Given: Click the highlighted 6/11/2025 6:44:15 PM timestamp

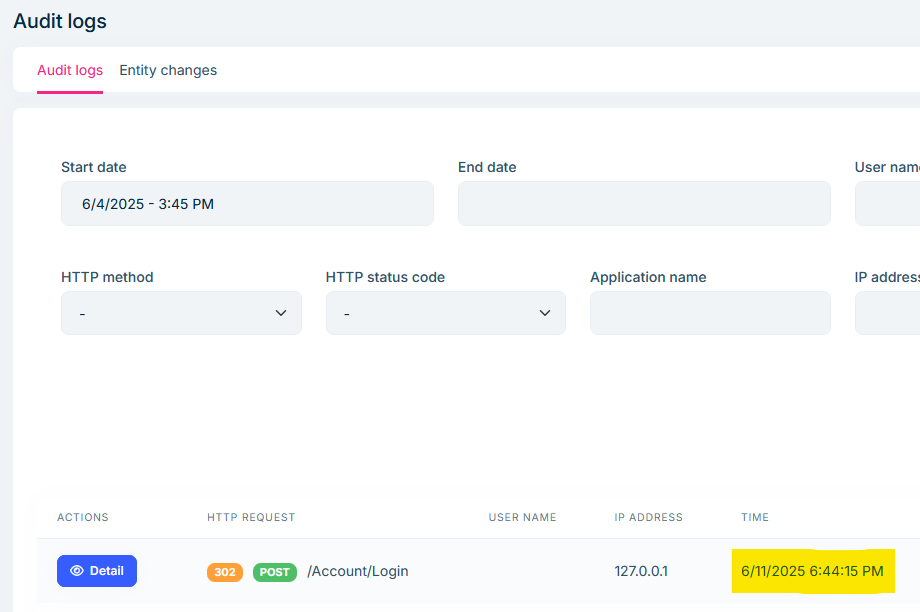Looking at the screenshot, I should (x=812, y=571).
